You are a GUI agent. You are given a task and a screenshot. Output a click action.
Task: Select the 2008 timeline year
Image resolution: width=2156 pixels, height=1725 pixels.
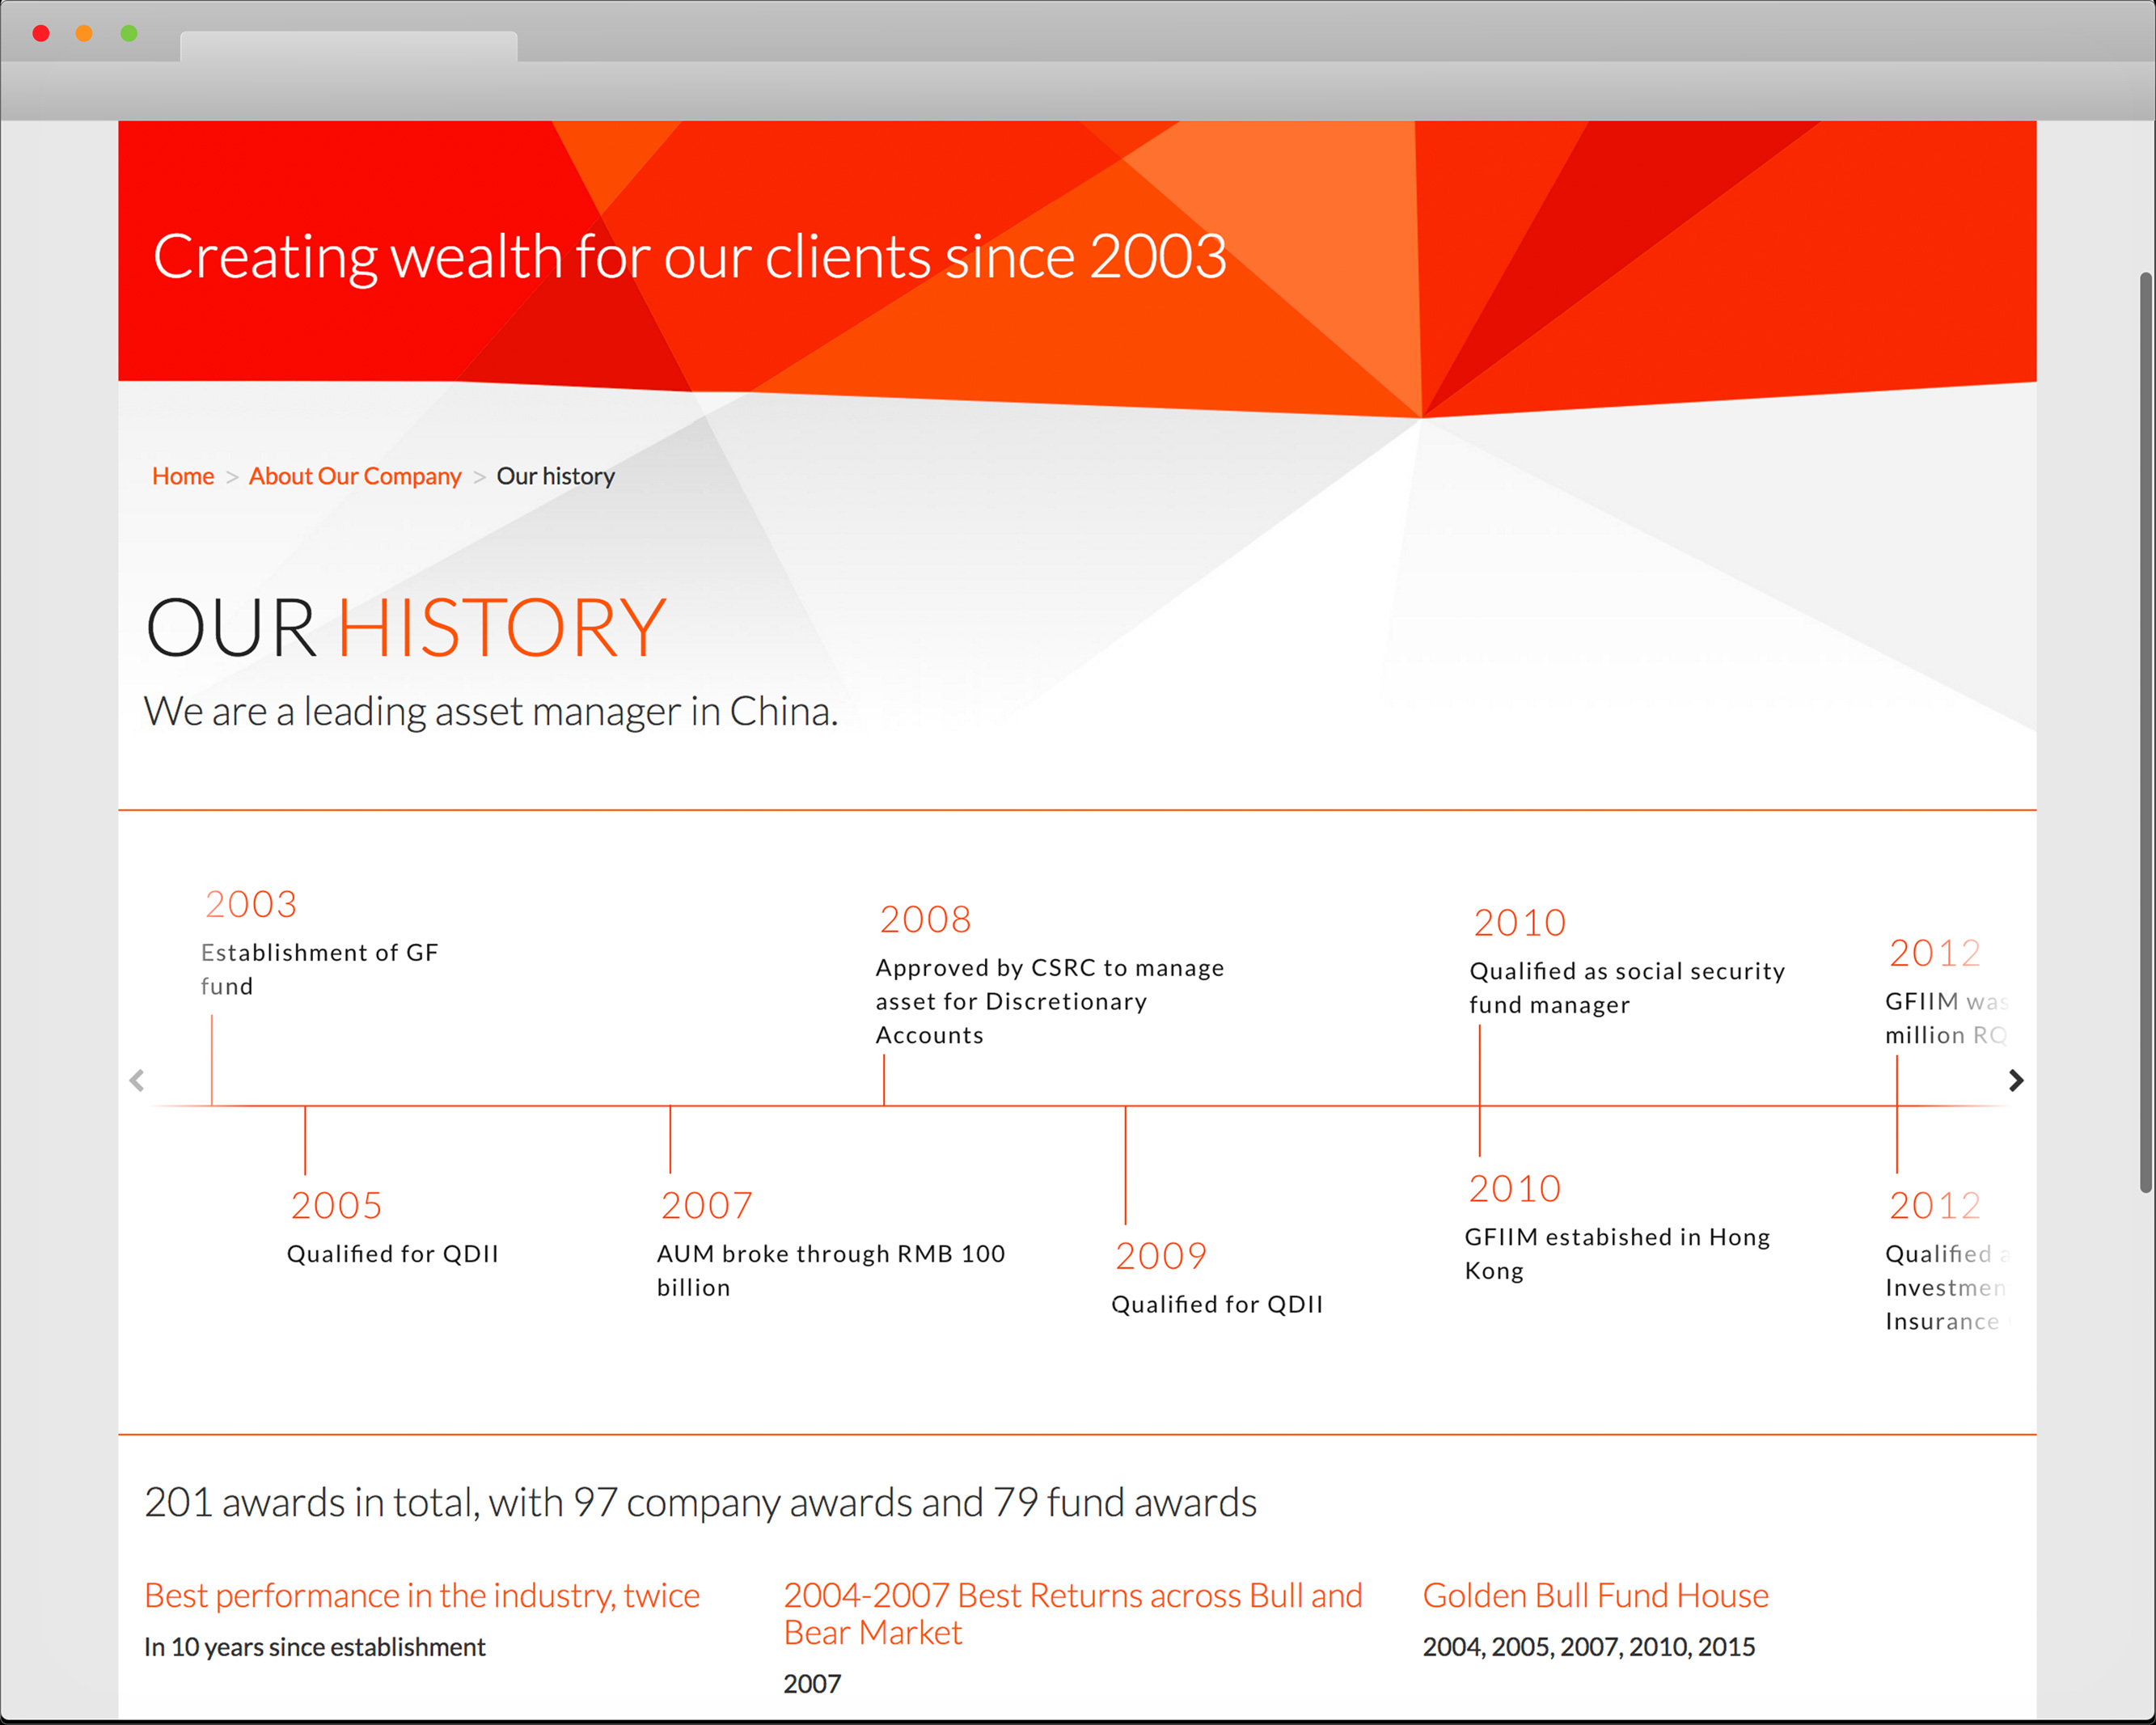pyautogui.click(x=925, y=919)
